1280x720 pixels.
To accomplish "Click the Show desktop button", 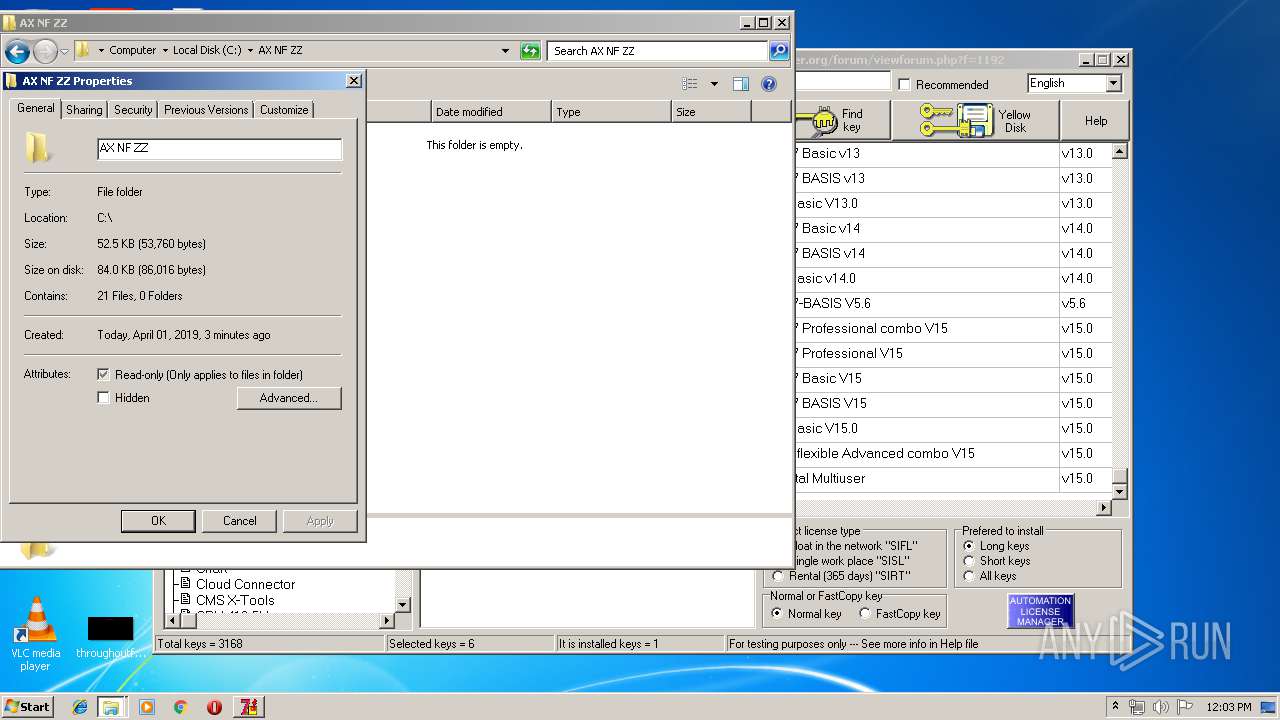I will tap(1269, 707).
